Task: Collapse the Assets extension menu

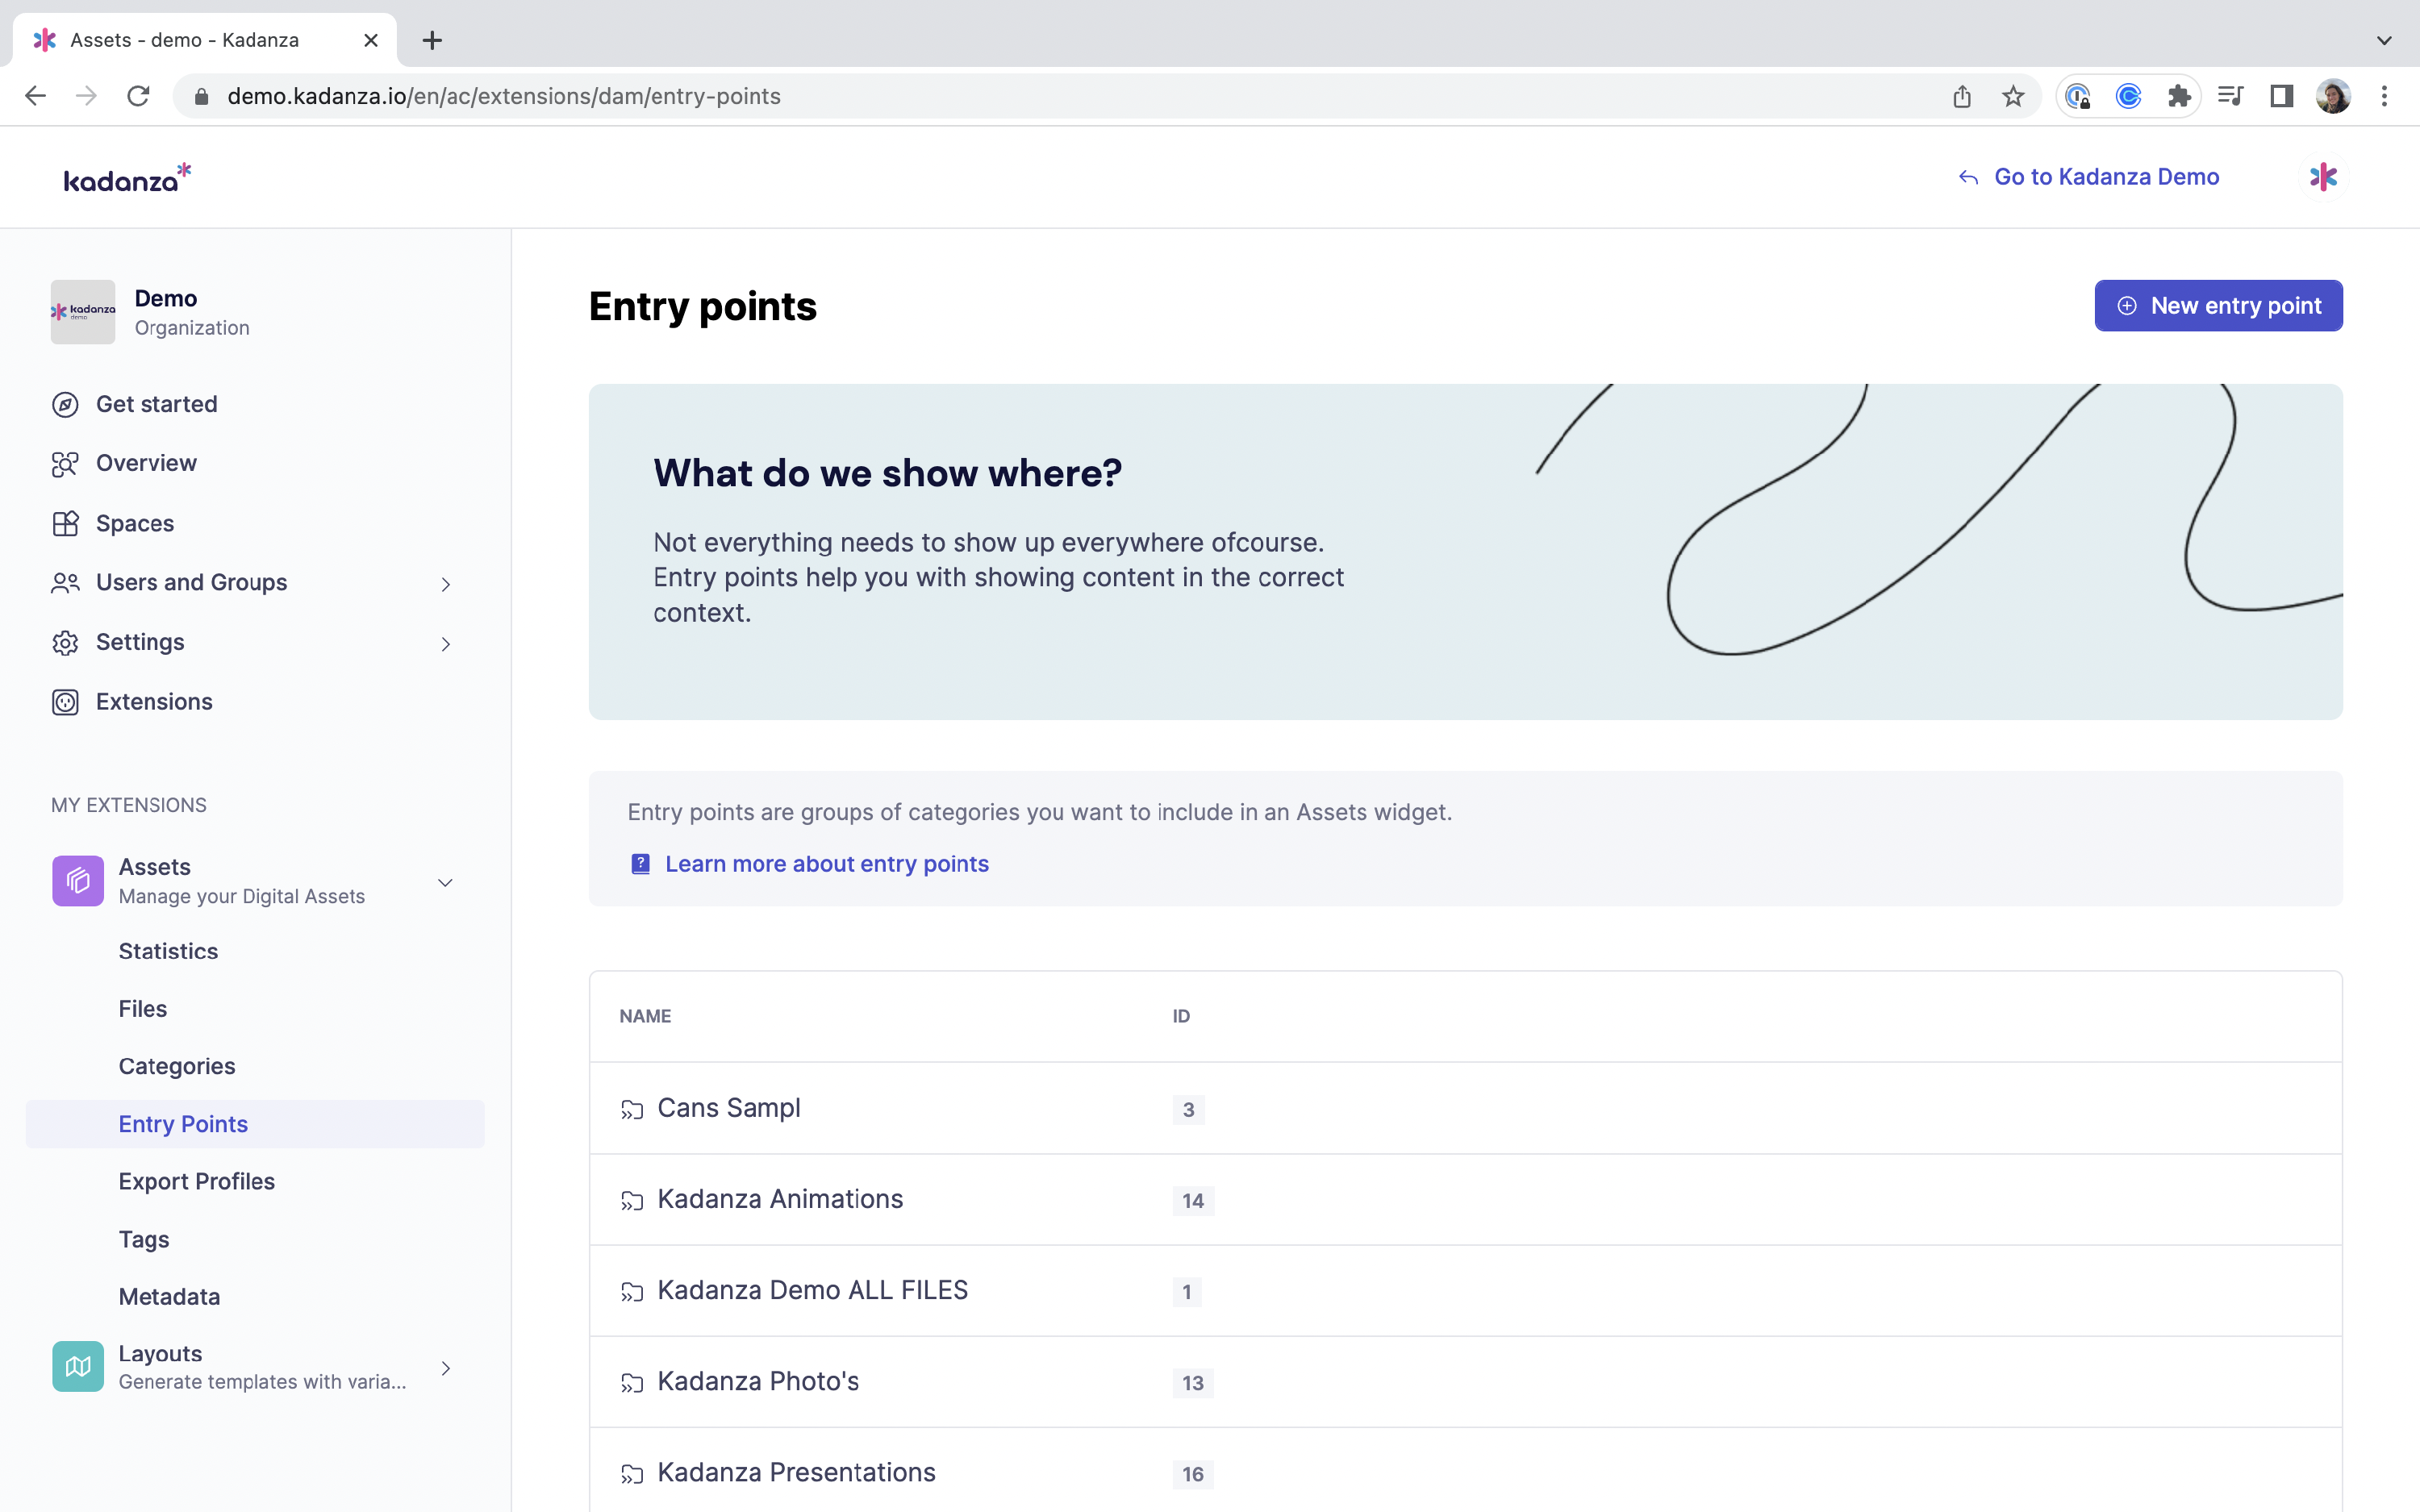Action: tap(446, 882)
